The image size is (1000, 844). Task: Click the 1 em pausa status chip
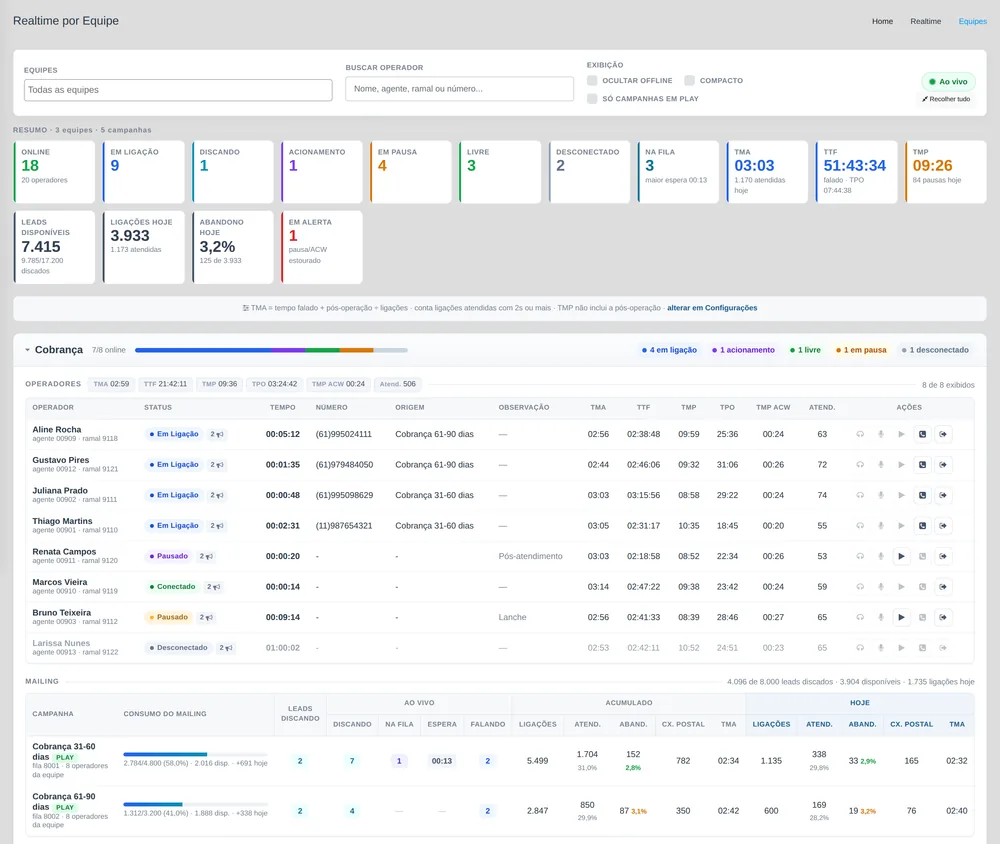[861, 350]
